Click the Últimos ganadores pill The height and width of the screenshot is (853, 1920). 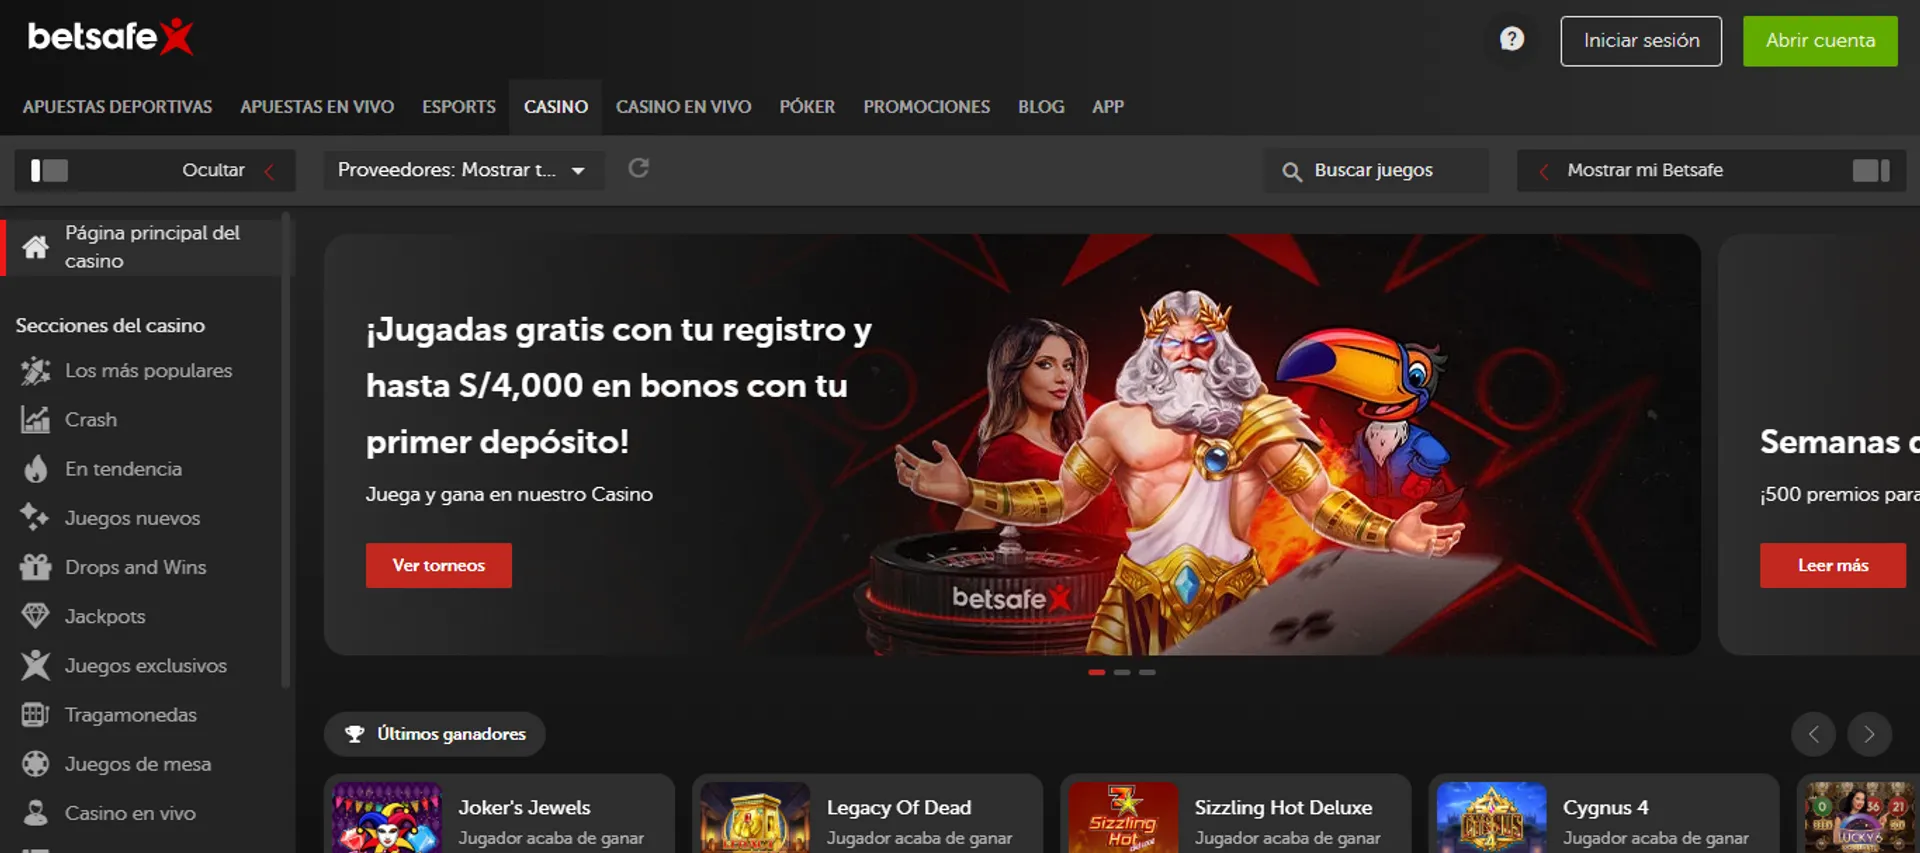(435, 734)
